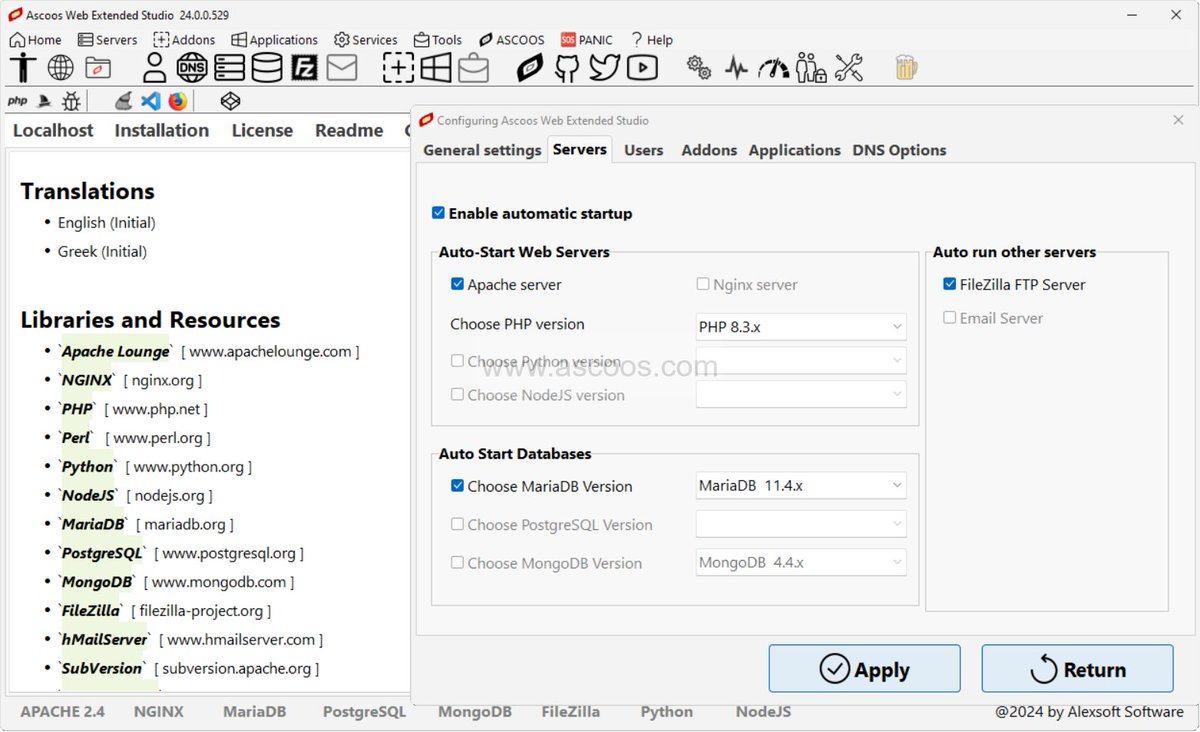Launch the FileZilla Fz icon

pyautogui.click(x=304, y=68)
